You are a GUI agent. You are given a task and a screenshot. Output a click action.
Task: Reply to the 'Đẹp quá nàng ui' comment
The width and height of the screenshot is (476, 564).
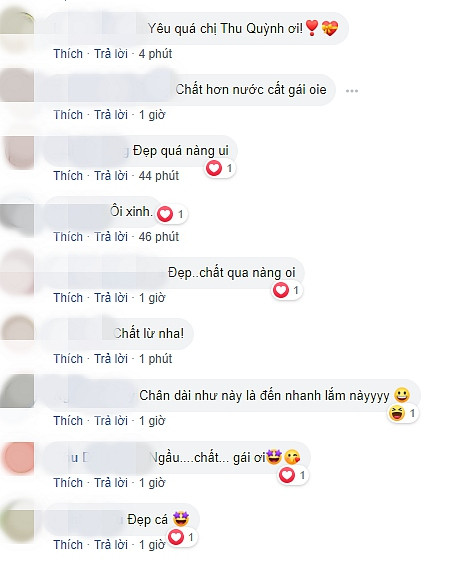click(x=111, y=176)
